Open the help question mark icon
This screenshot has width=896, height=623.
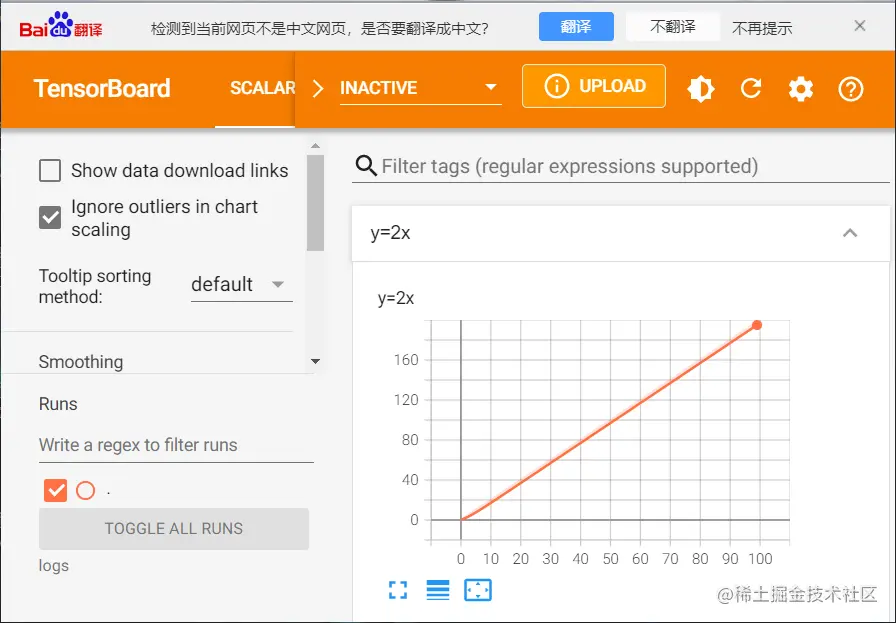click(851, 89)
